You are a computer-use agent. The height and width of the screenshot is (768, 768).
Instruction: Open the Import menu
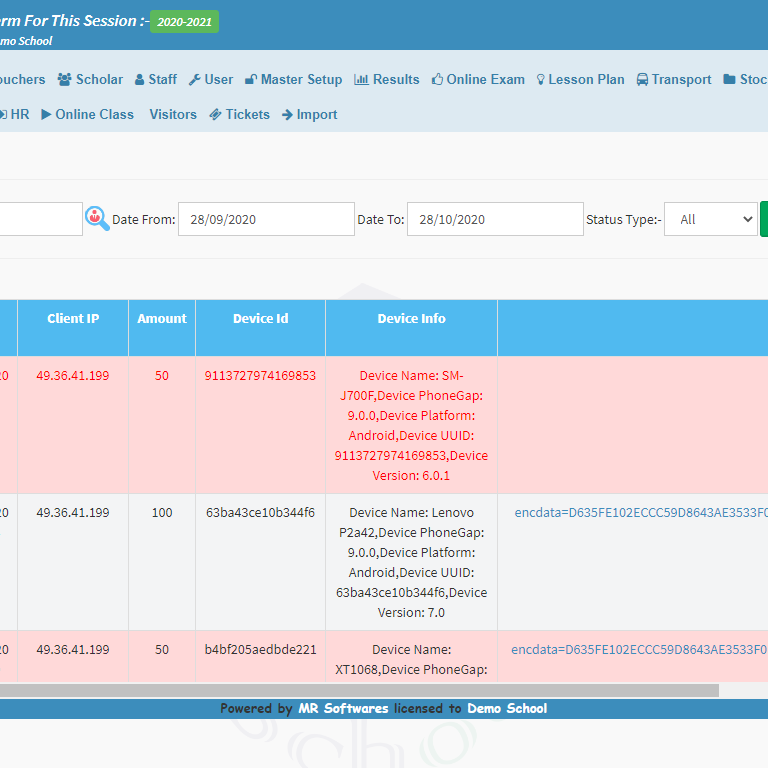coord(310,115)
